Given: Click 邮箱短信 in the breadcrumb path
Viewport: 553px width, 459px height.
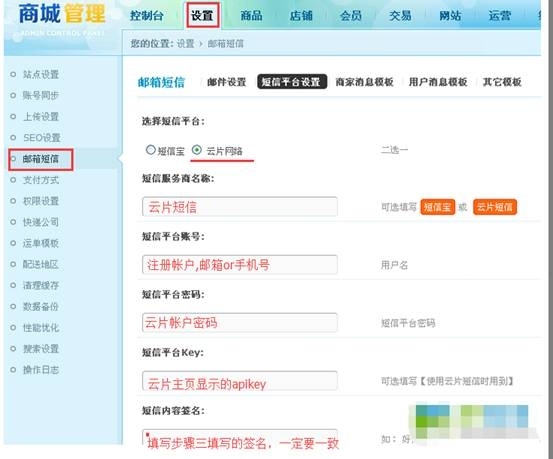Looking at the screenshot, I should [x=225, y=44].
